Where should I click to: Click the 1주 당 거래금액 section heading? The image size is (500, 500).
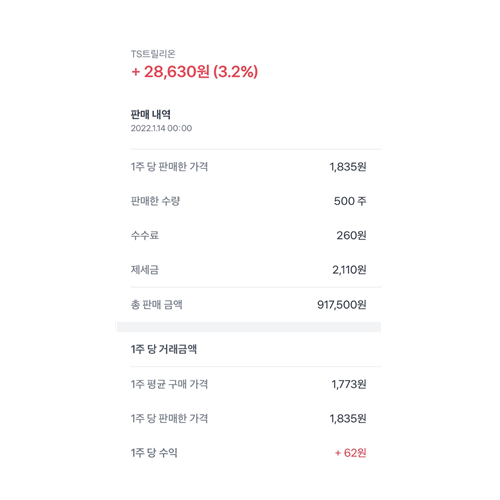(164, 349)
